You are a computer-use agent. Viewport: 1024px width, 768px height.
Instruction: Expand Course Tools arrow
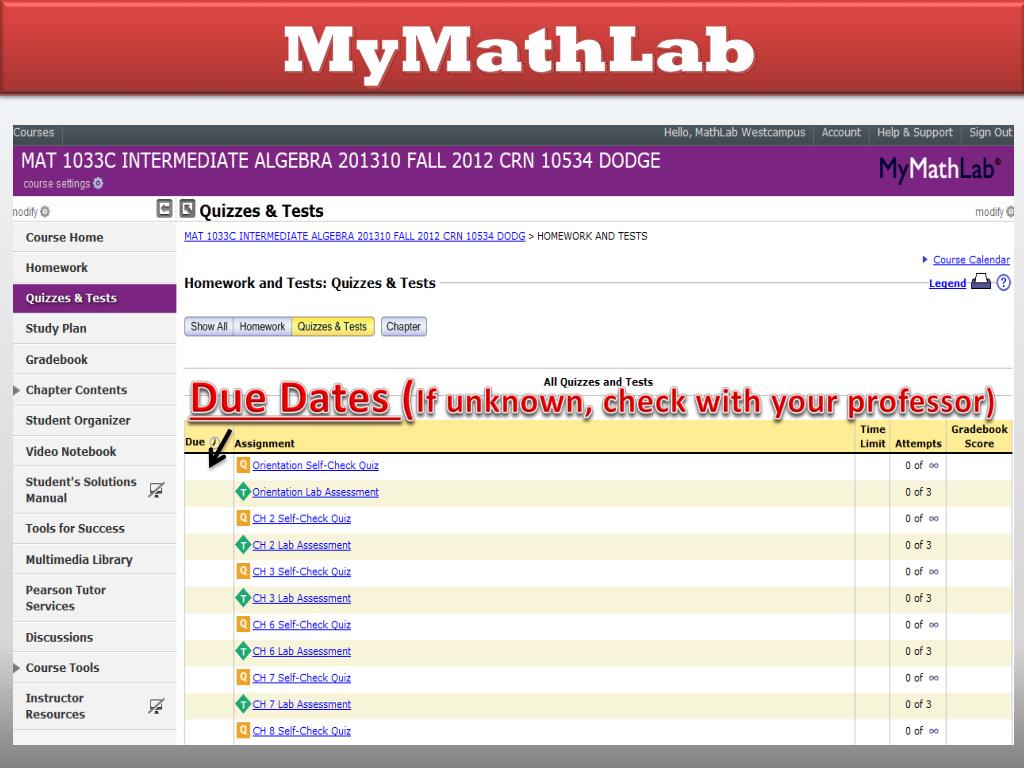(16, 668)
